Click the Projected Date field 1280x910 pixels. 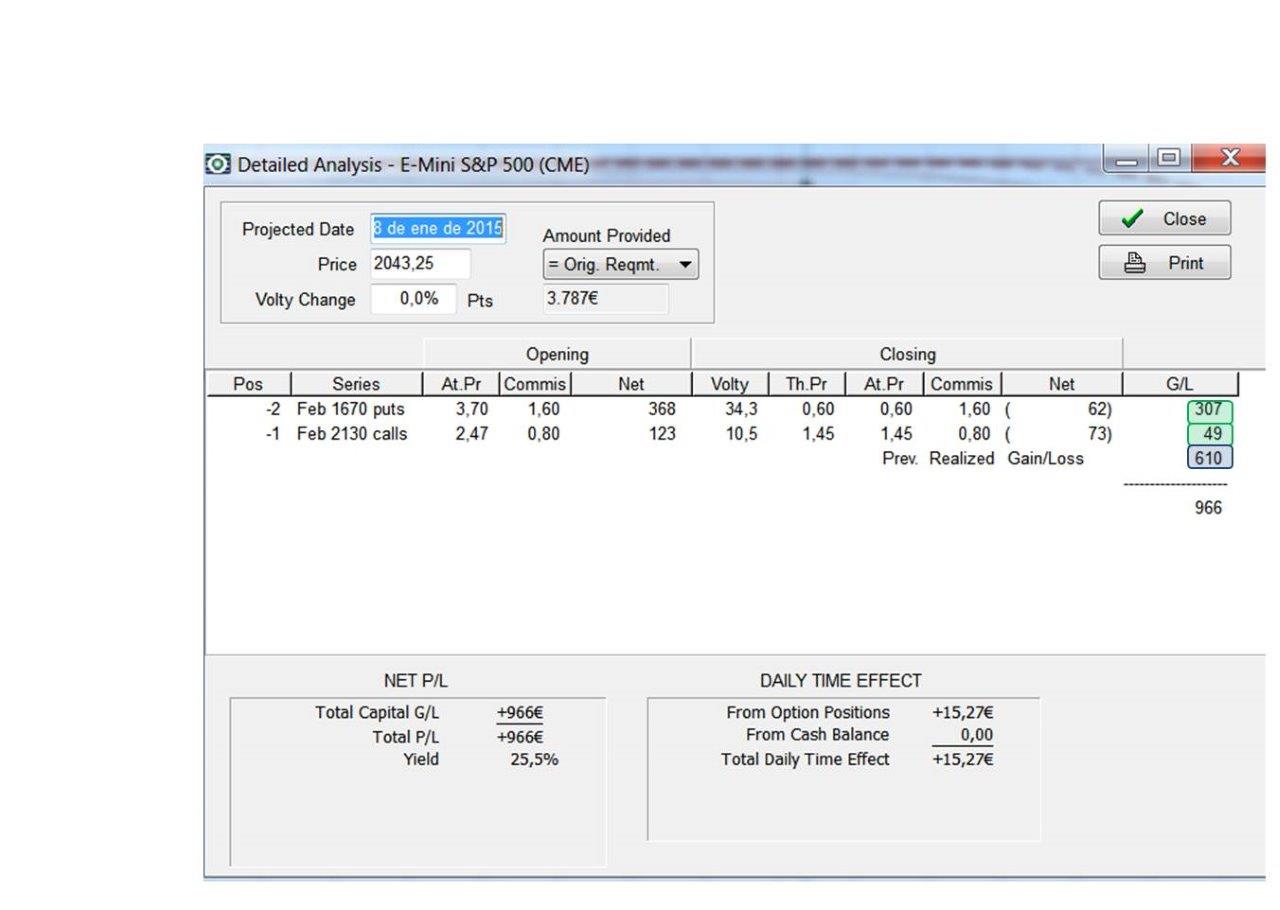tap(438, 228)
